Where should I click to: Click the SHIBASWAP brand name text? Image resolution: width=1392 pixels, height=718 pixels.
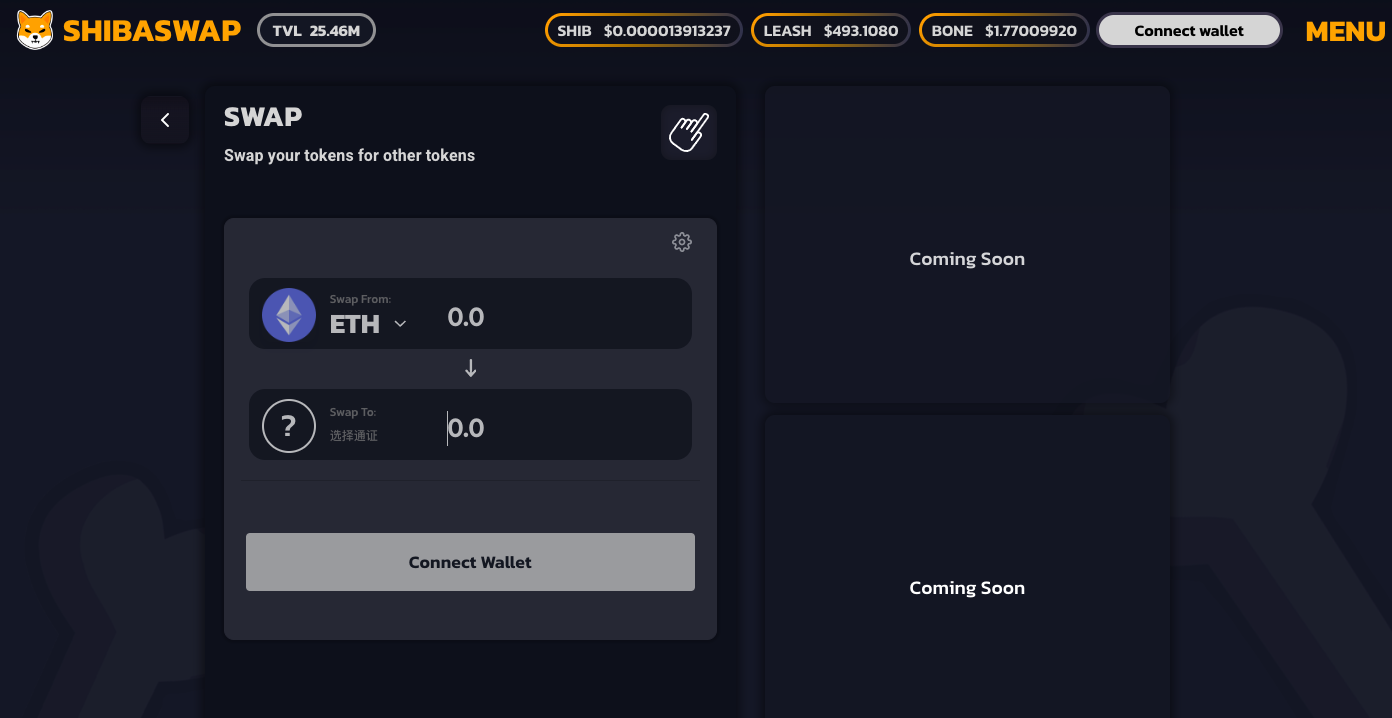click(x=152, y=31)
